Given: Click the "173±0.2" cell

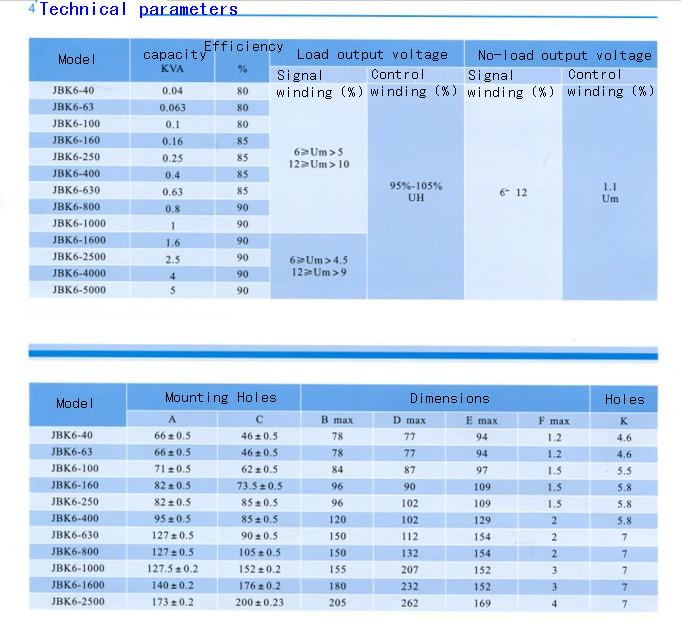Looking at the screenshot, I should coord(172,602).
